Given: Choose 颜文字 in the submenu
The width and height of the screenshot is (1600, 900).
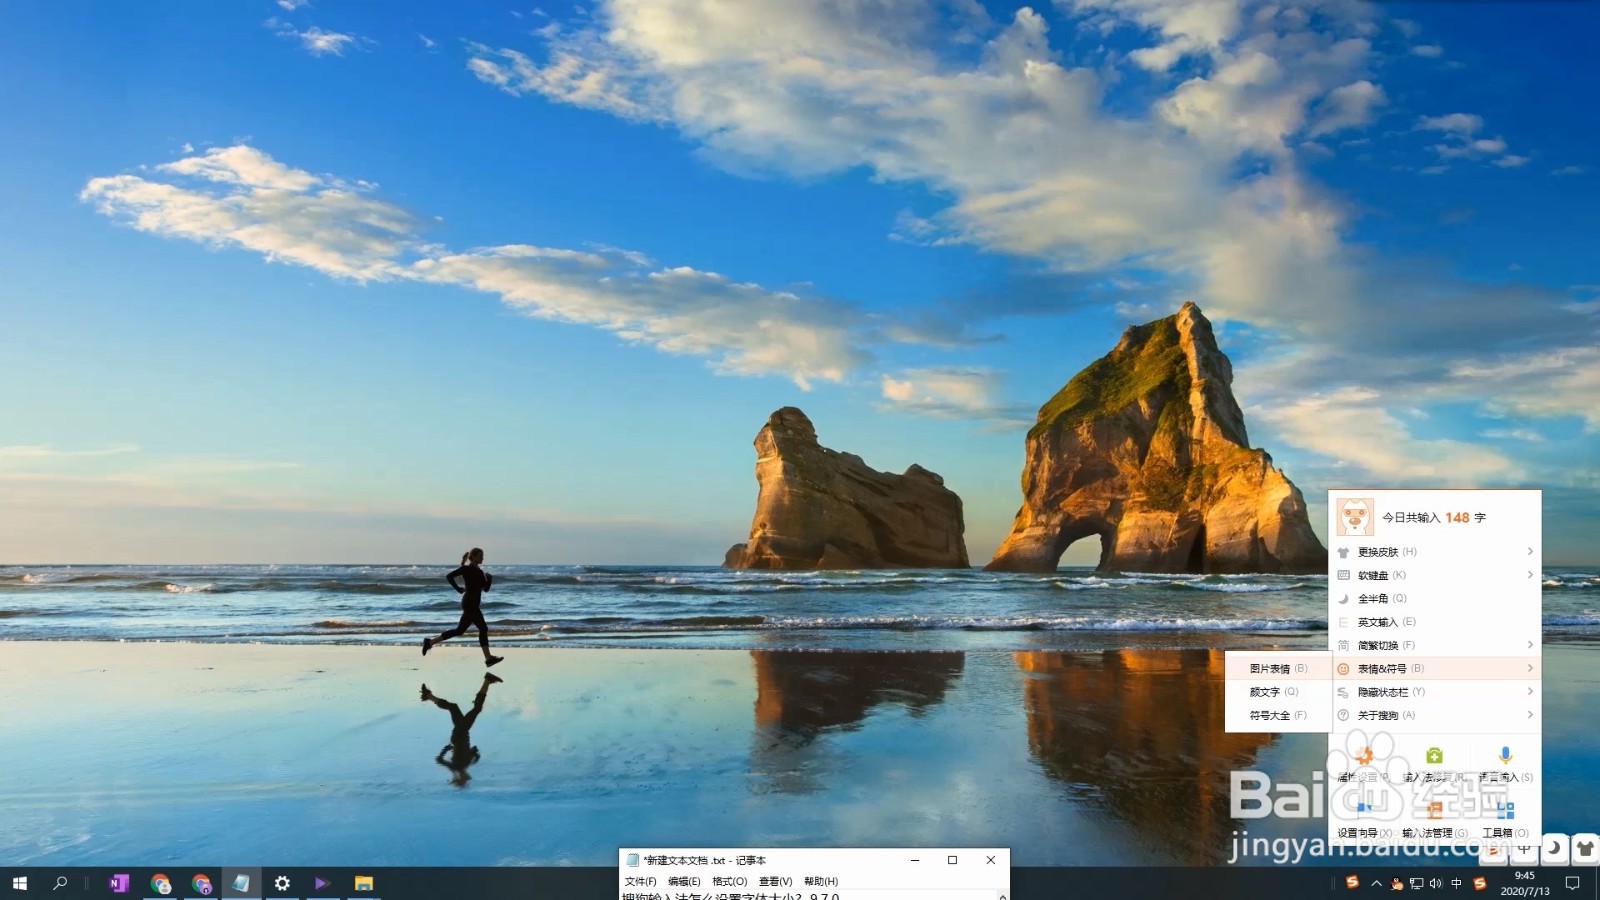Looking at the screenshot, I should pos(1273,691).
